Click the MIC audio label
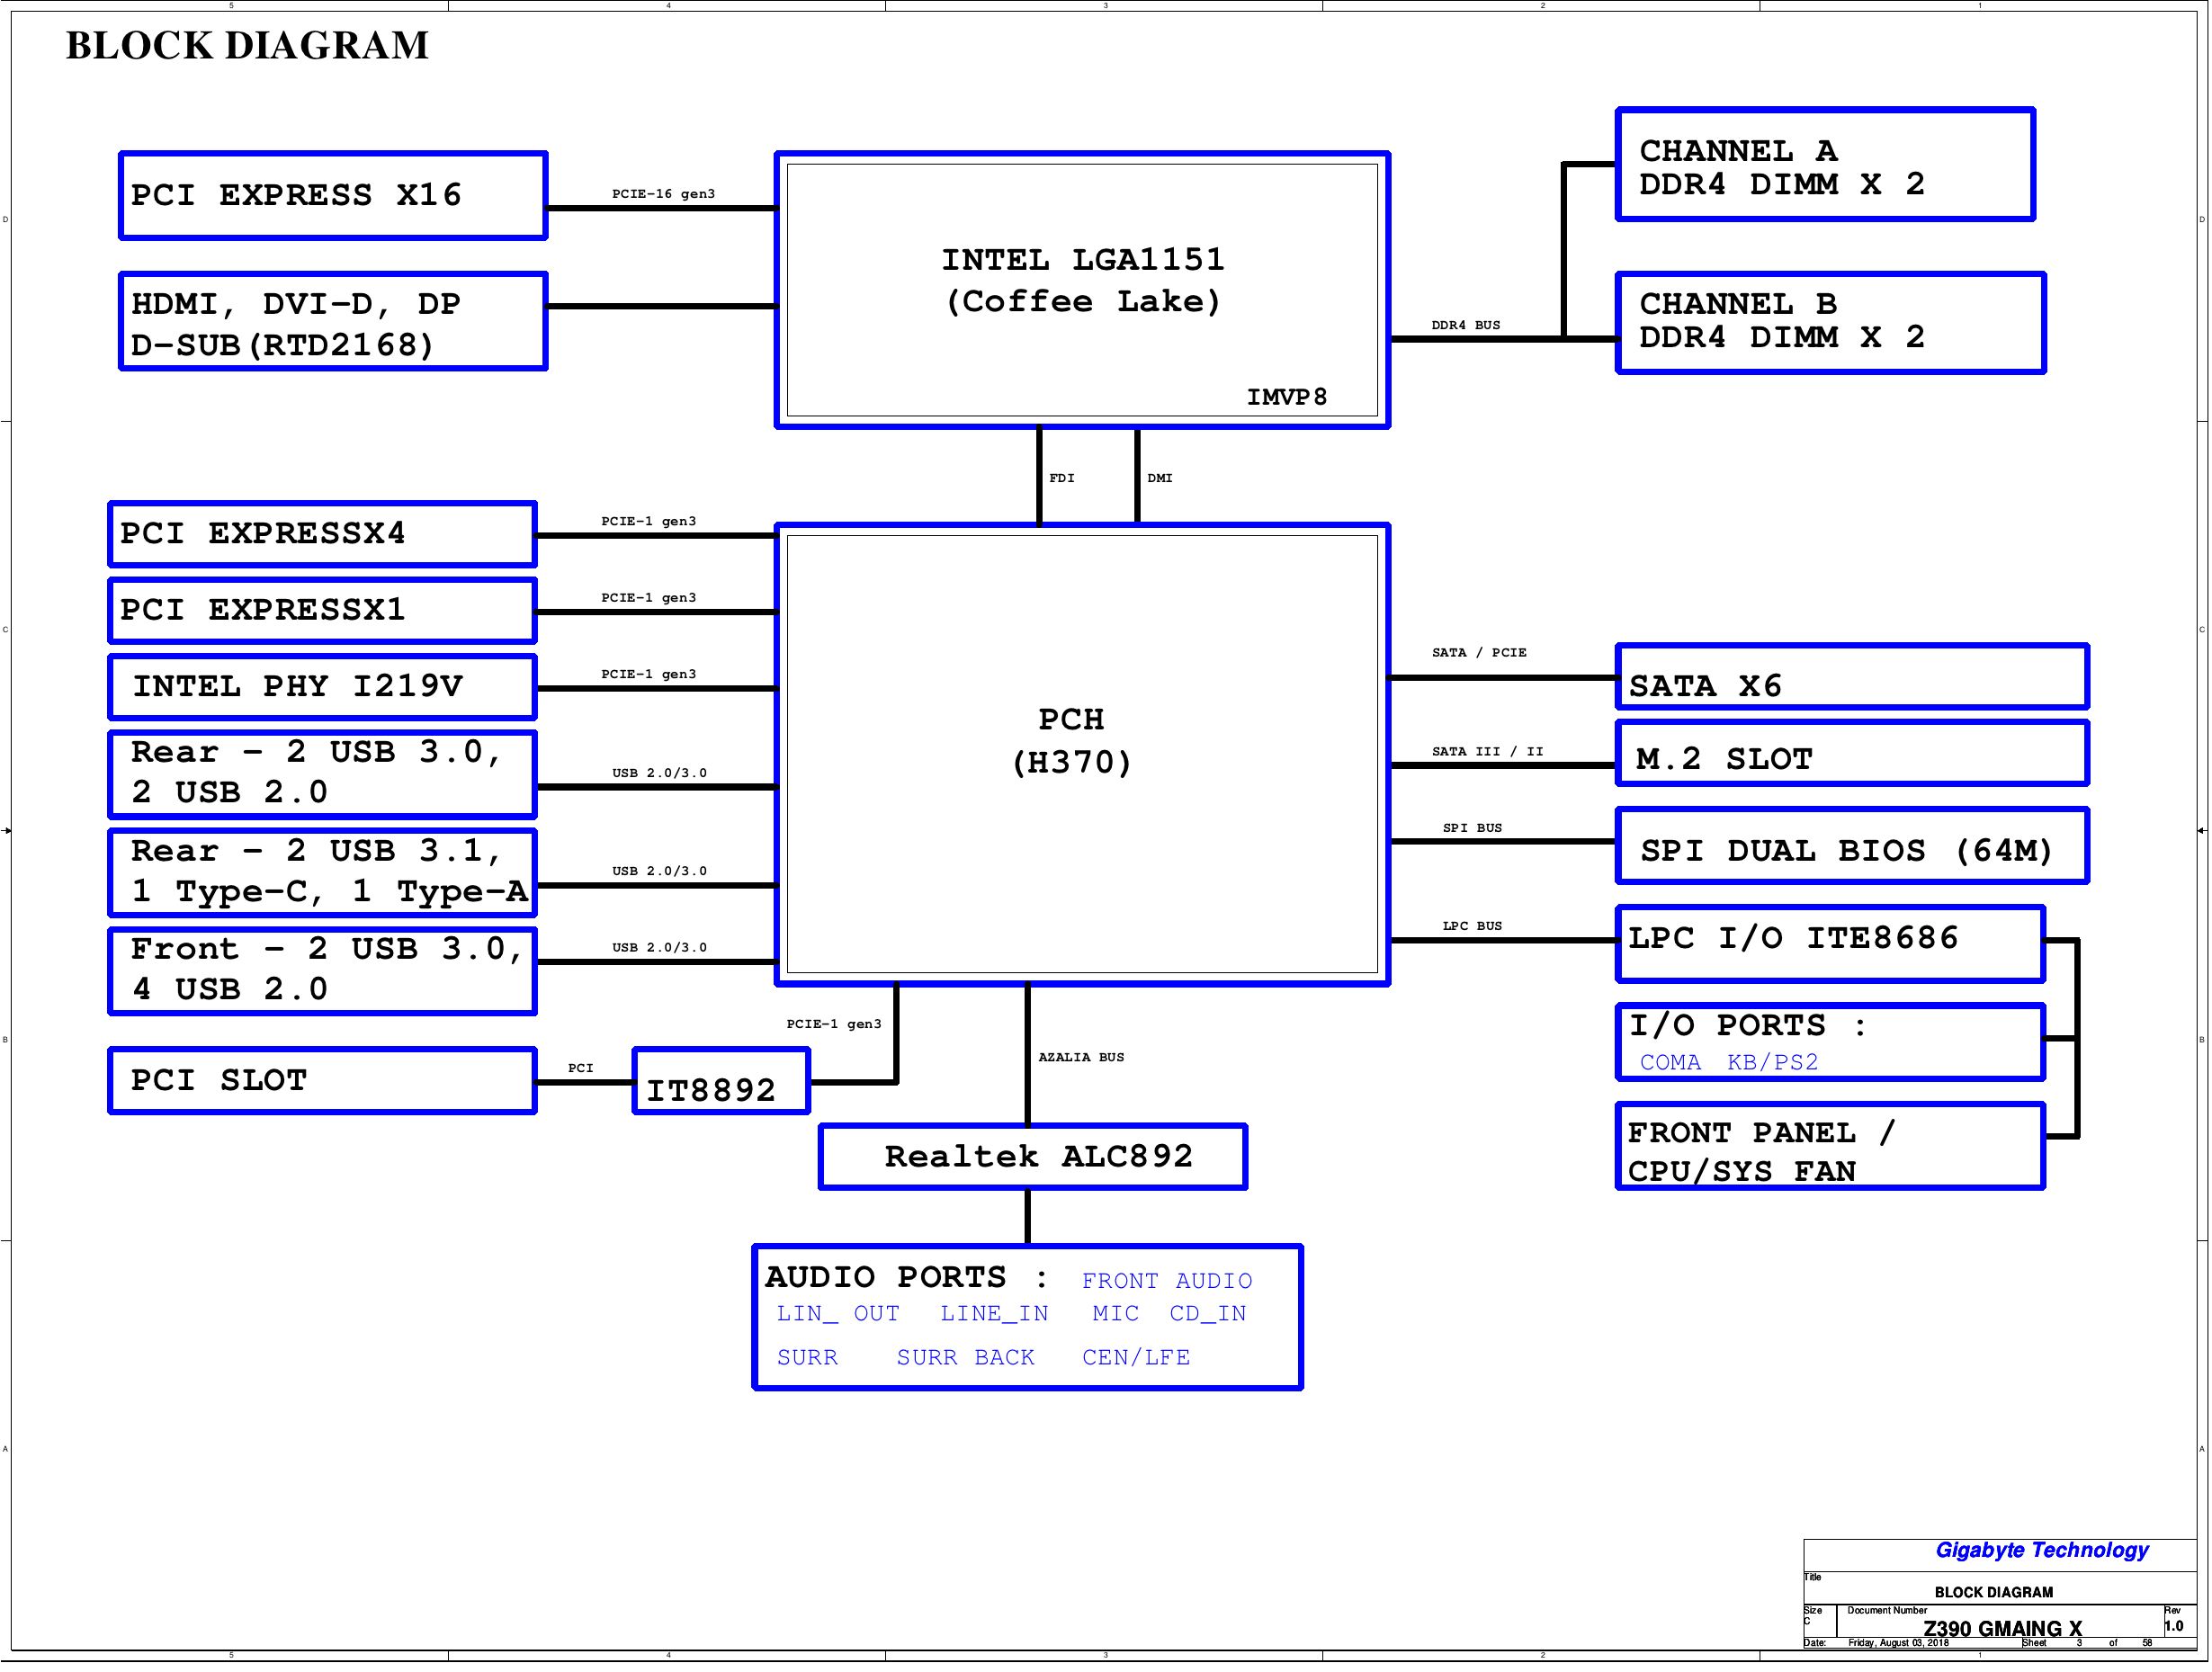Screen dimensions: 2212x1672 click(x=1116, y=1314)
